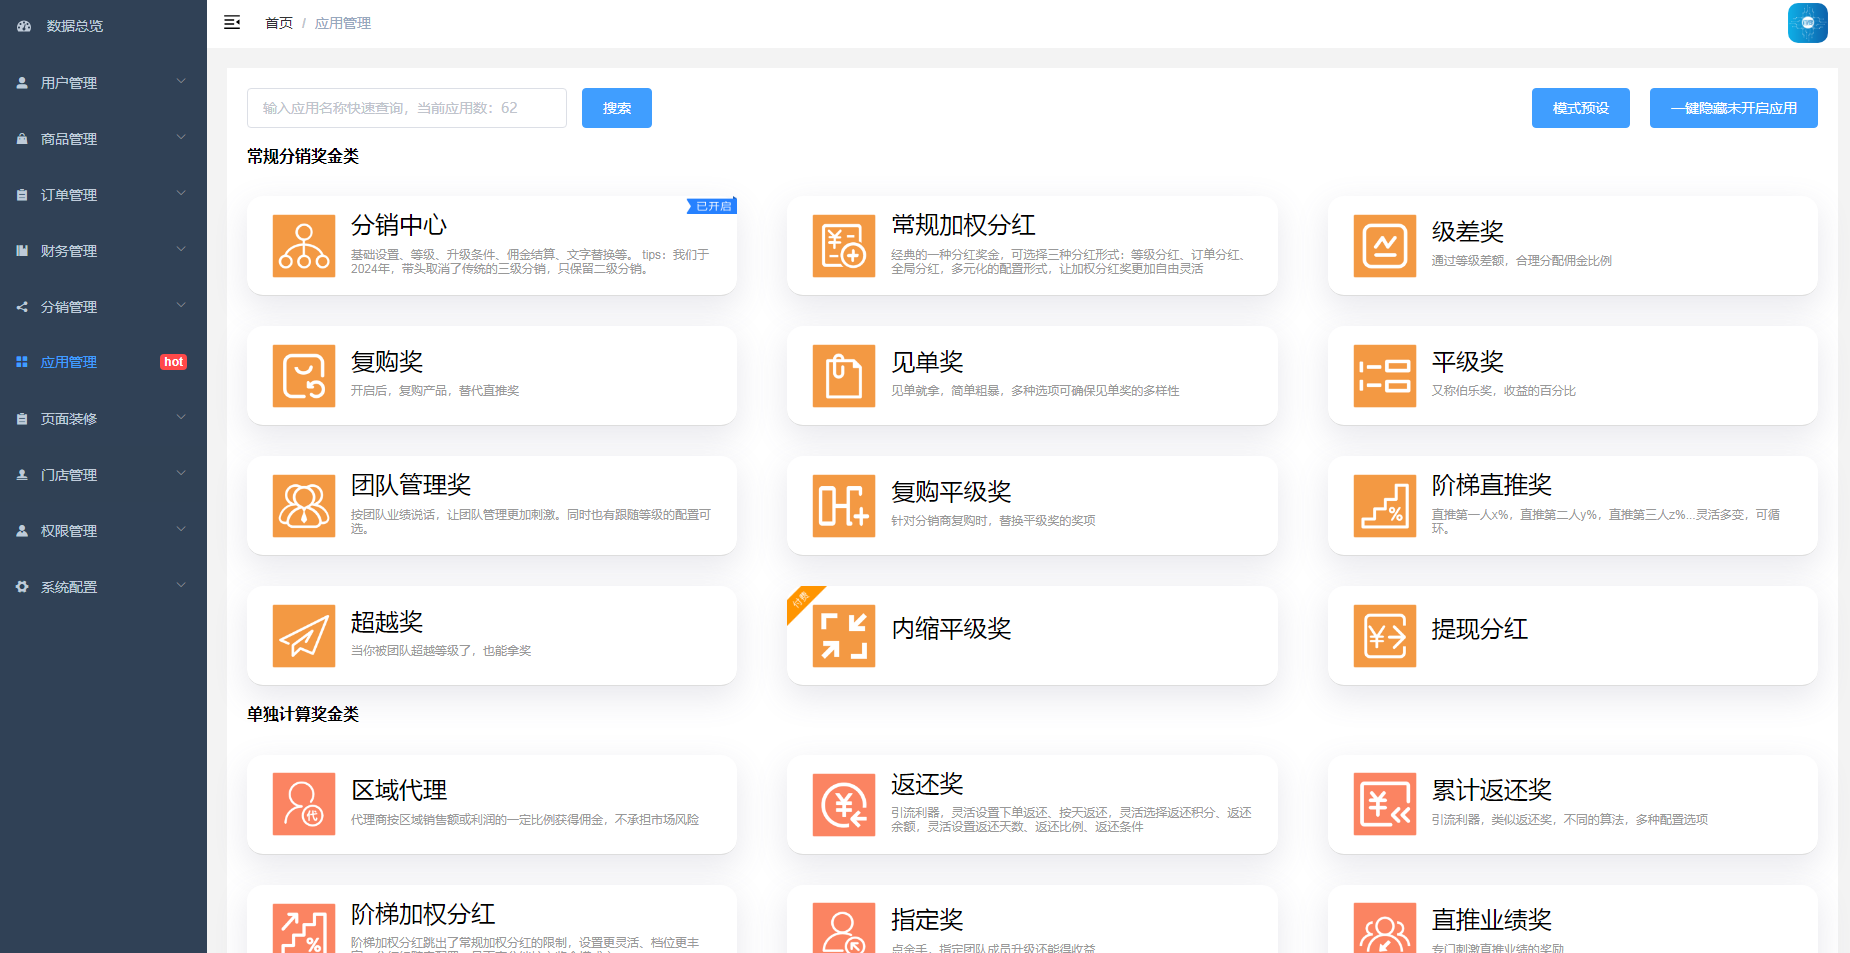Click the 团队管理奖 group icon
The image size is (1850, 953).
(303, 506)
